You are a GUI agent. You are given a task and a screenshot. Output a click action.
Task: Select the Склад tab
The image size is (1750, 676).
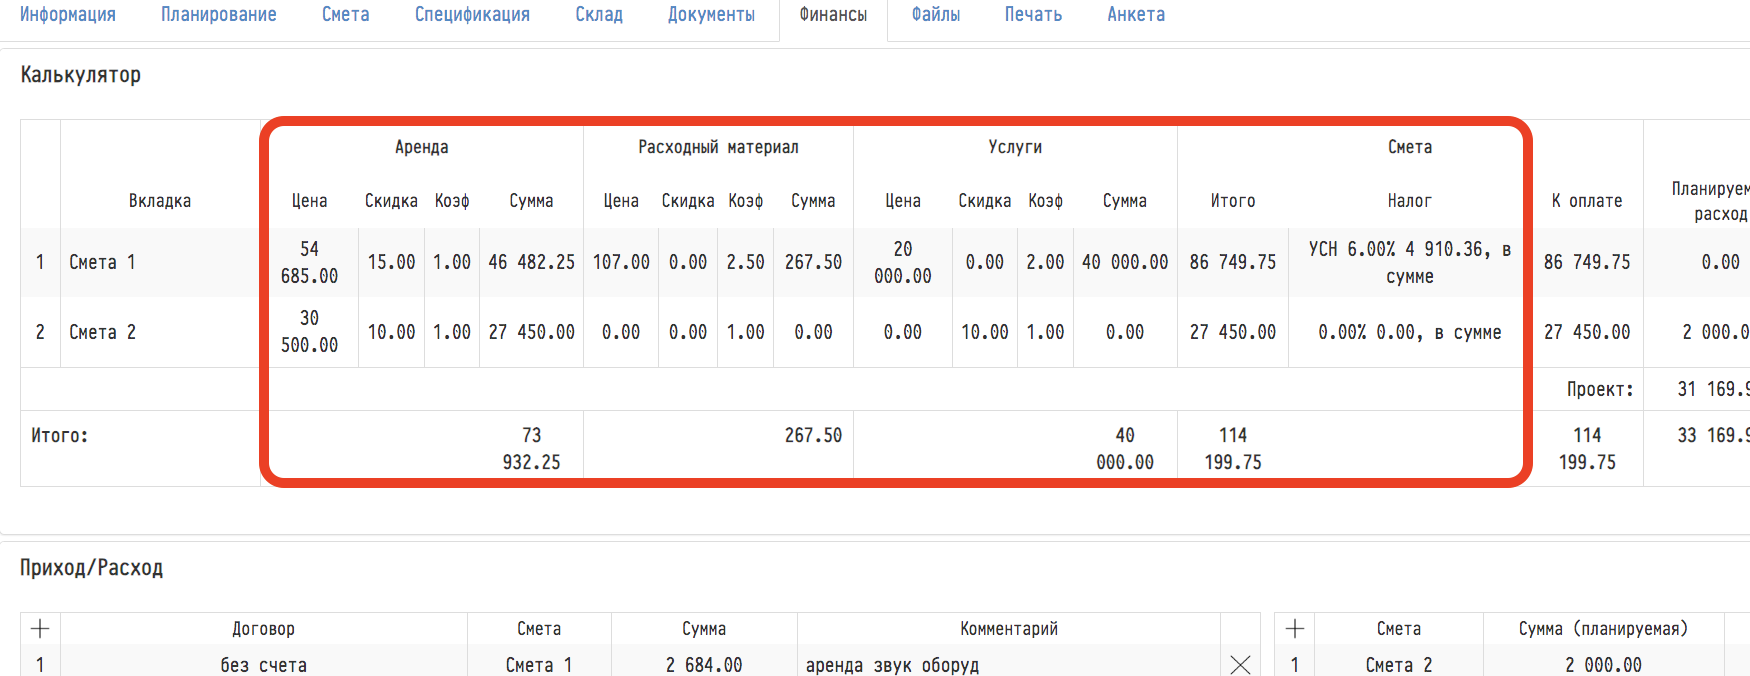click(599, 15)
